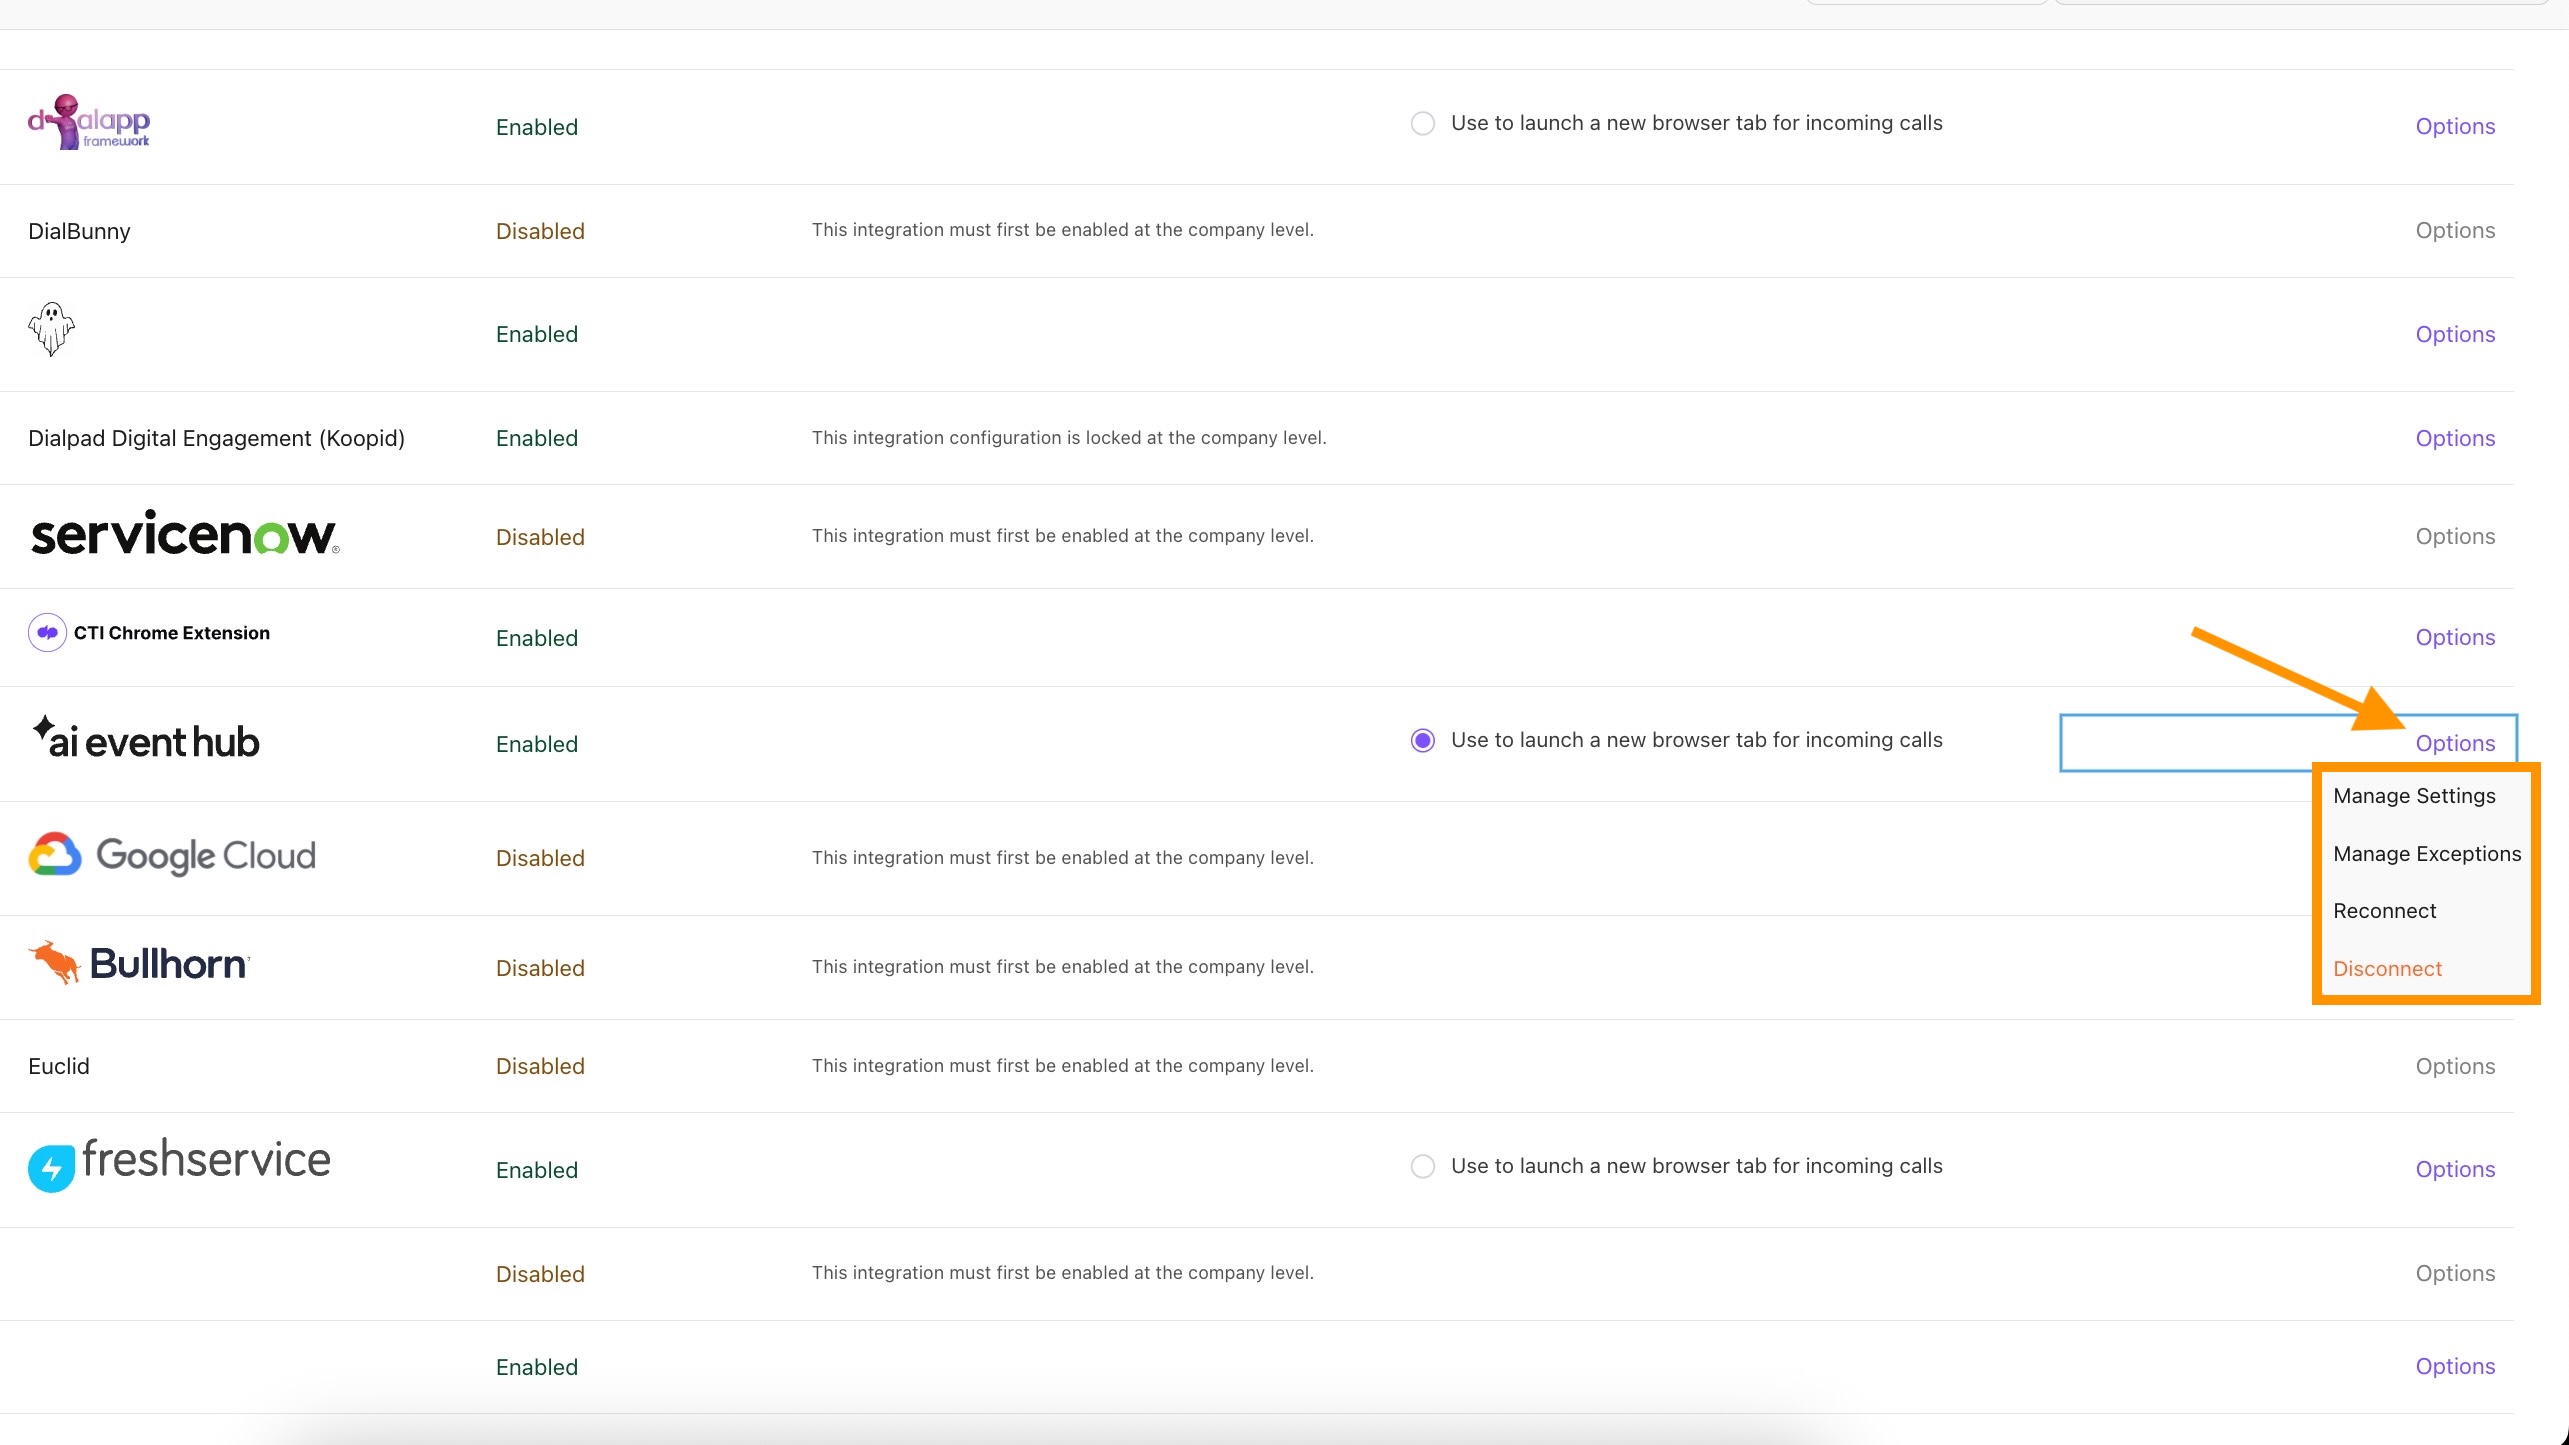Click the Google Cloud logo
The image size is (2569, 1445).
tap(172, 855)
